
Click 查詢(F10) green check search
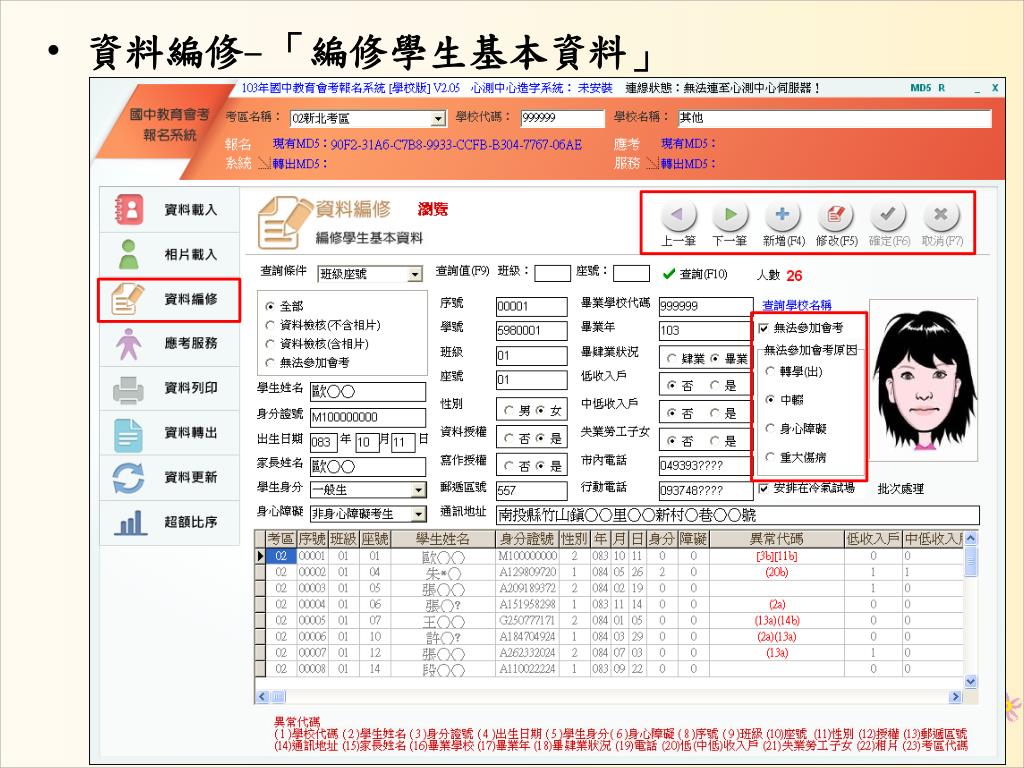(x=695, y=274)
